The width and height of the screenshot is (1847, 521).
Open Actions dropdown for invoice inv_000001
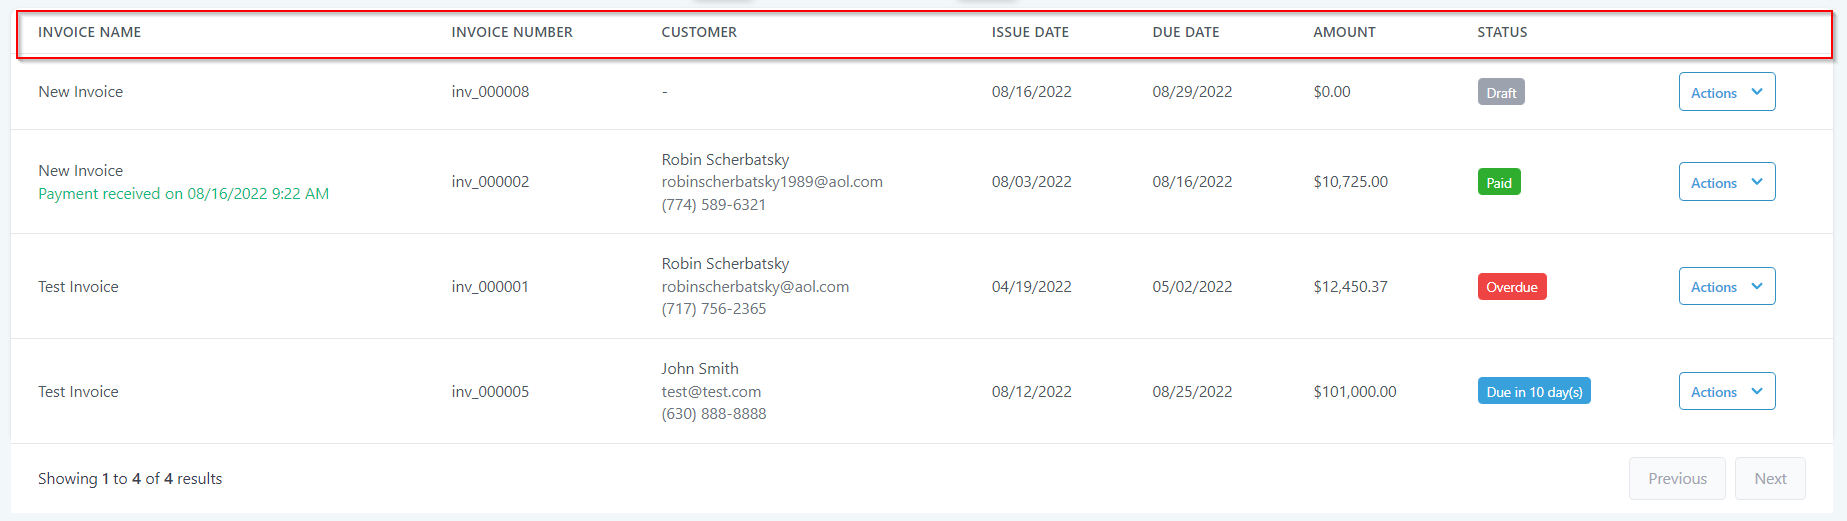coord(1726,287)
